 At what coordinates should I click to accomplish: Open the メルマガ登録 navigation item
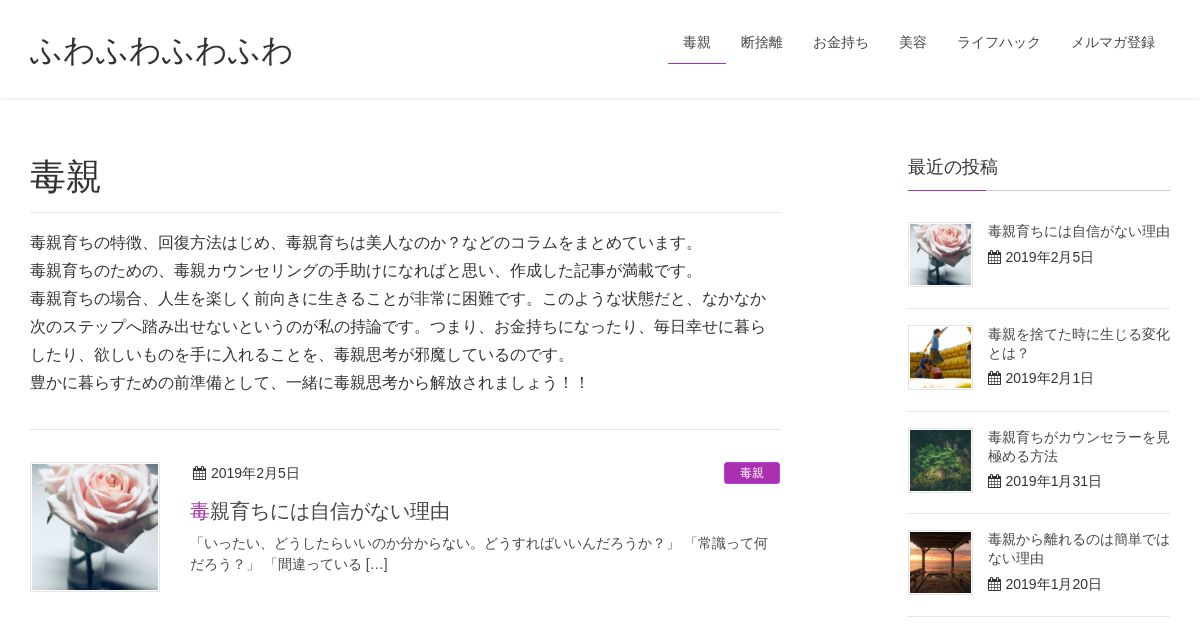click(1113, 42)
